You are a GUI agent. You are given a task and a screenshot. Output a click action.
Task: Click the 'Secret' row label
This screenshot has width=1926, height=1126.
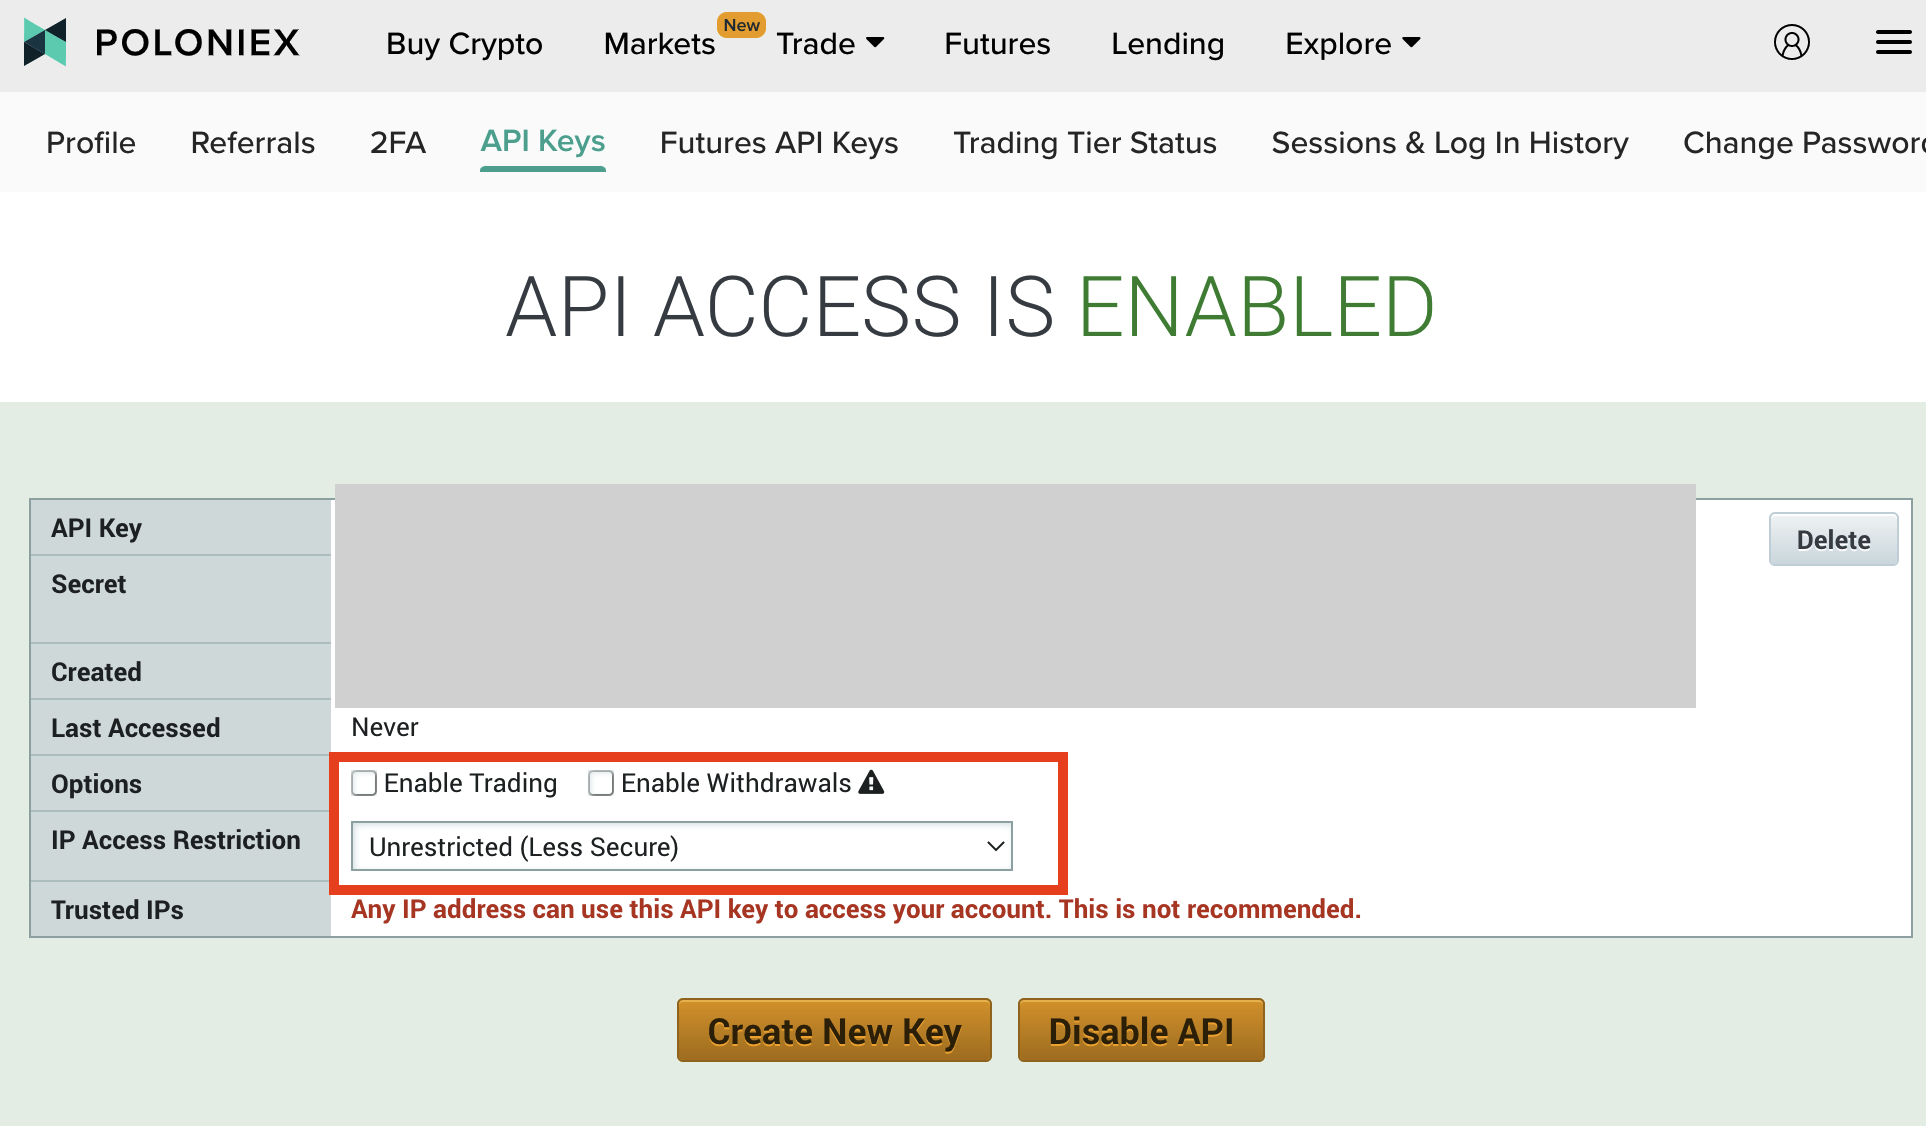(x=88, y=584)
